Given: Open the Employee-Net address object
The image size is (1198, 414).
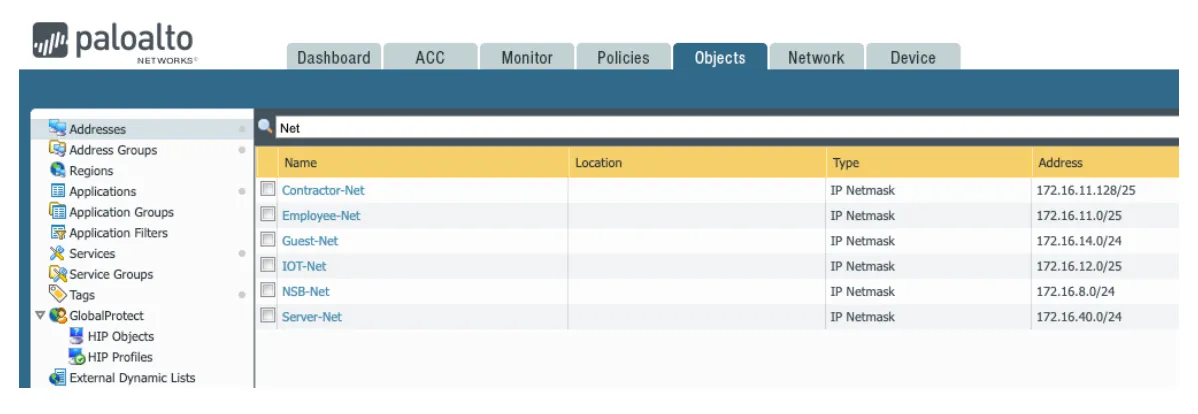Looking at the screenshot, I should pyautogui.click(x=321, y=215).
